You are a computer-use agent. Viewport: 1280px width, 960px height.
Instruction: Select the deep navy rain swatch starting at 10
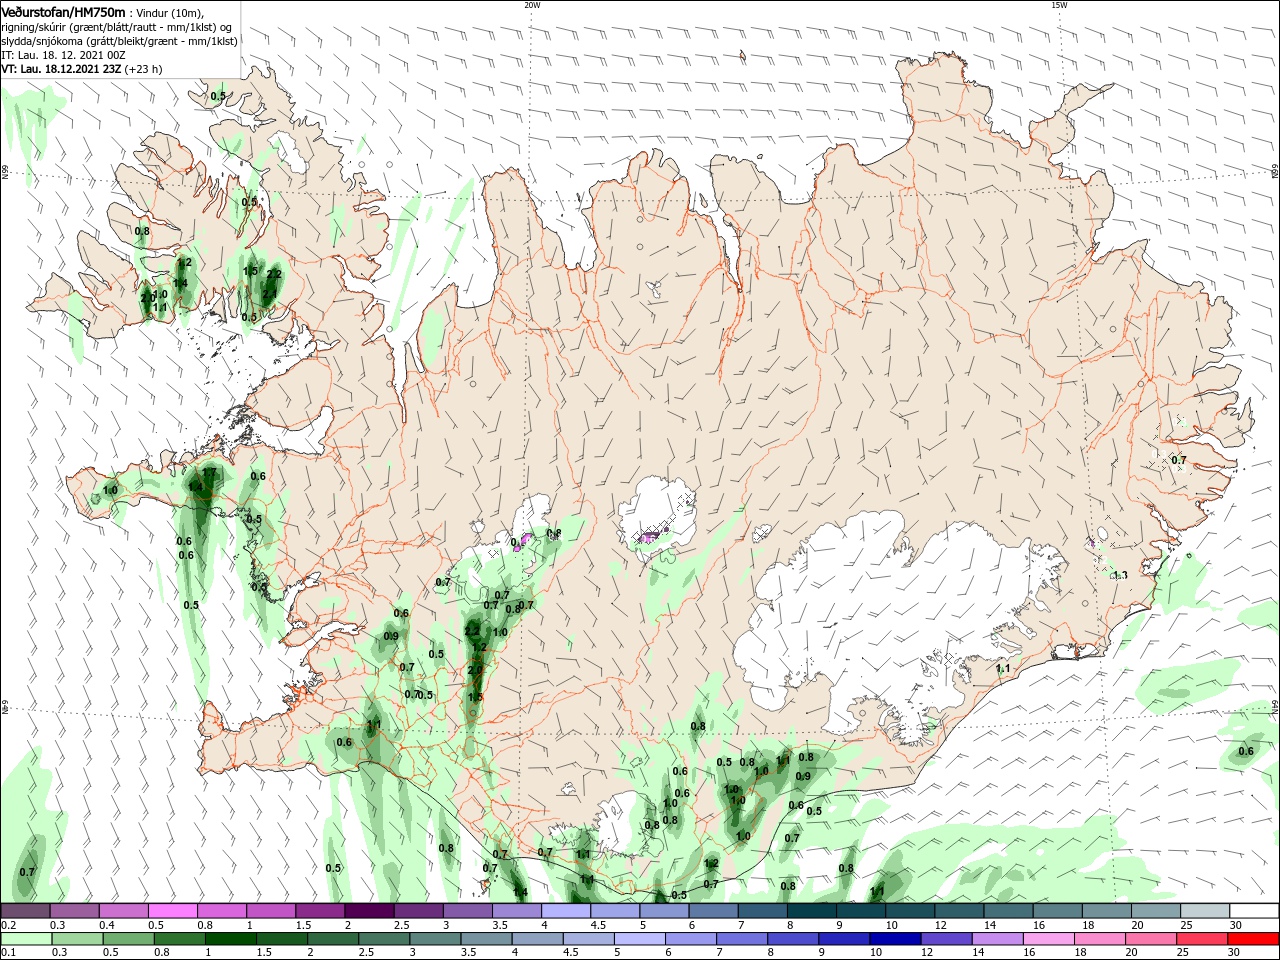click(896, 940)
